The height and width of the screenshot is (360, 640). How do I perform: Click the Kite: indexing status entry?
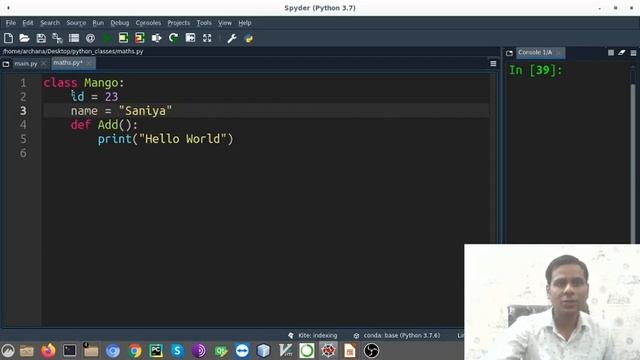point(313,335)
